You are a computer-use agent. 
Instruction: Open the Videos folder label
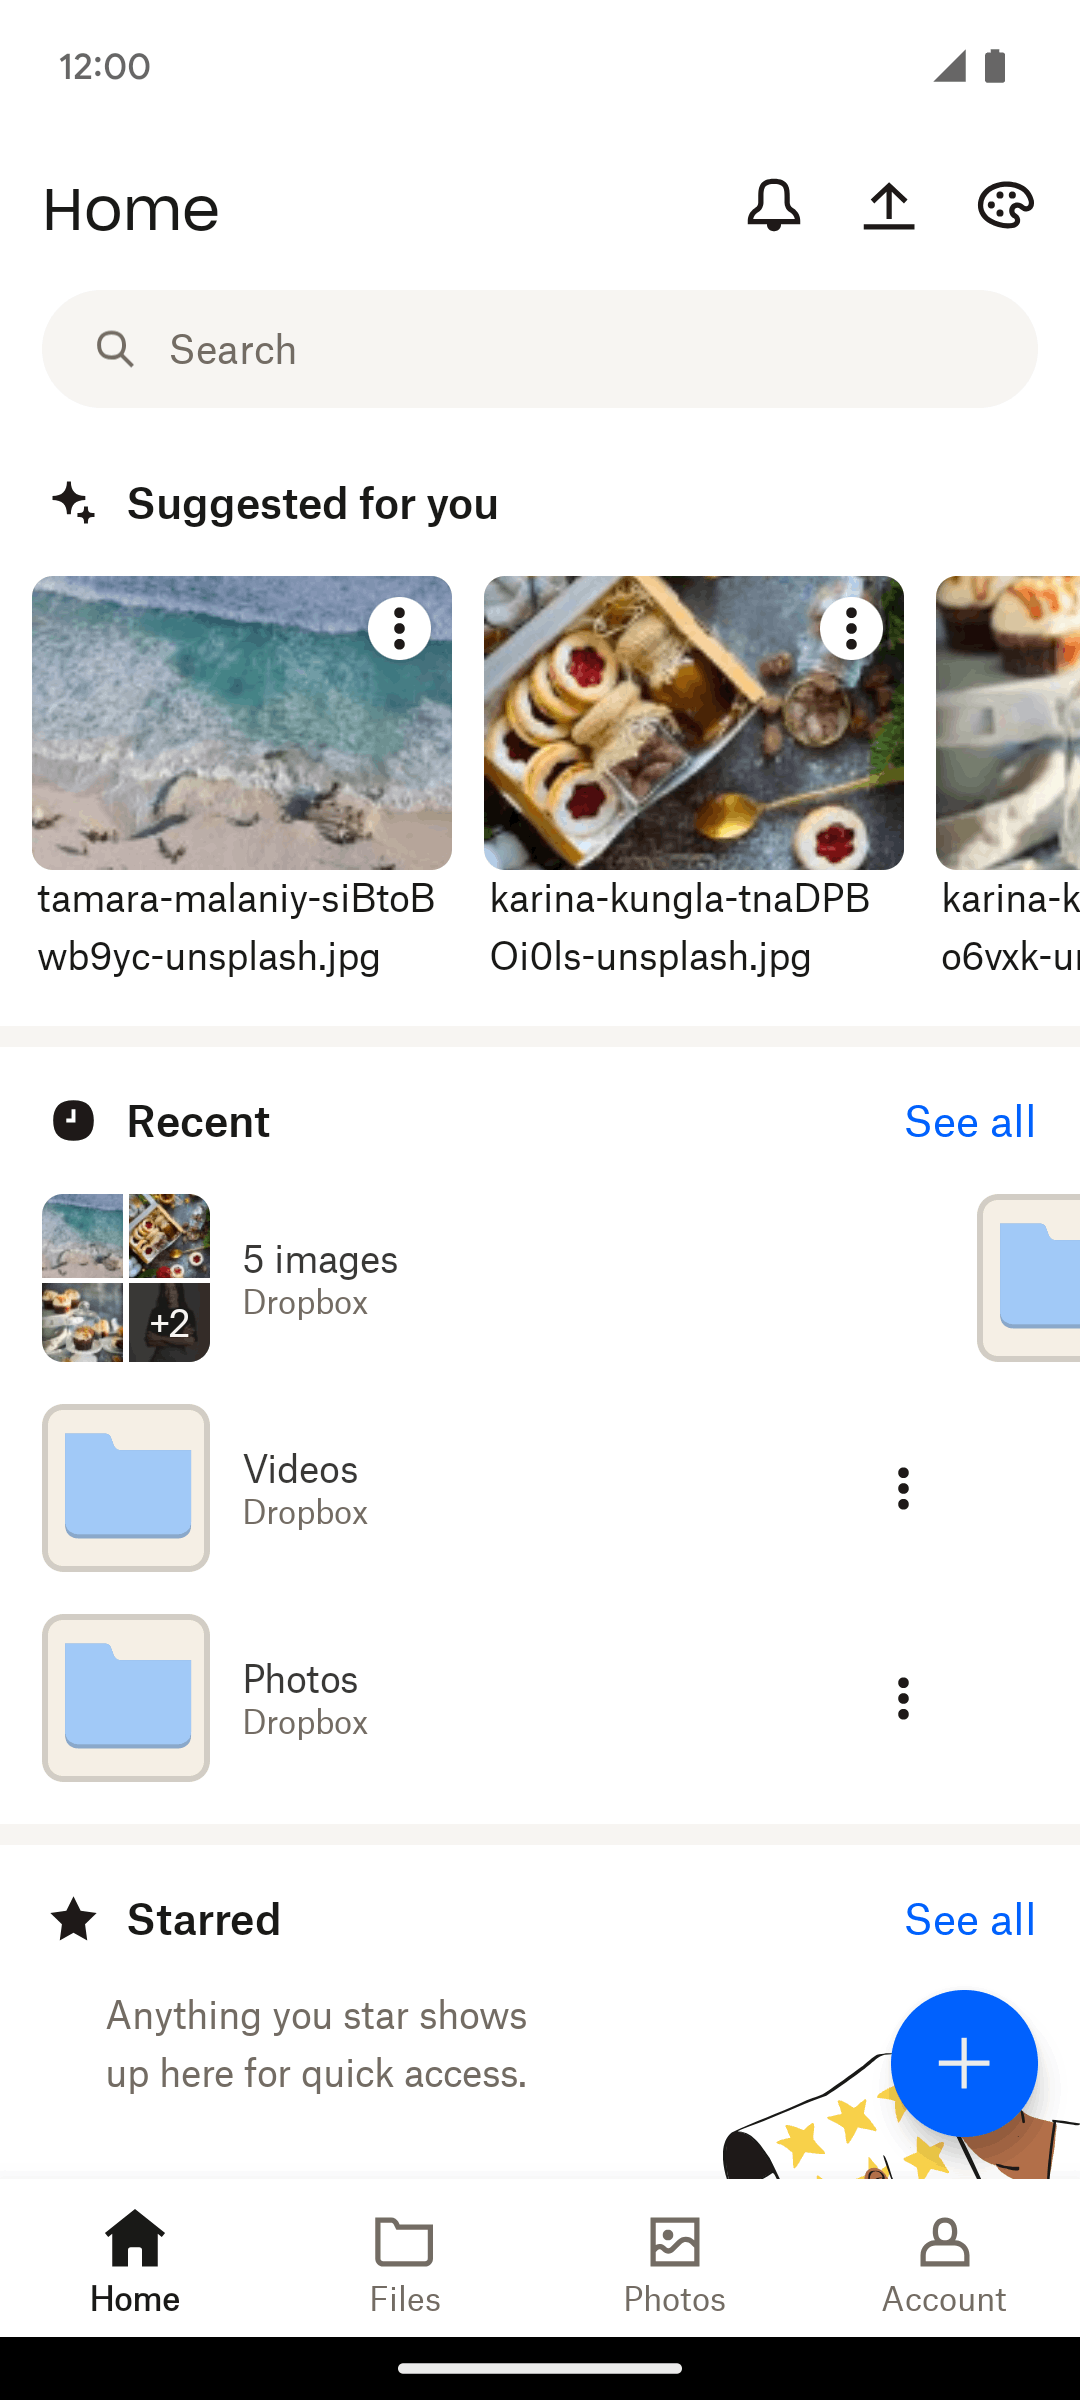click(300, 1469)
